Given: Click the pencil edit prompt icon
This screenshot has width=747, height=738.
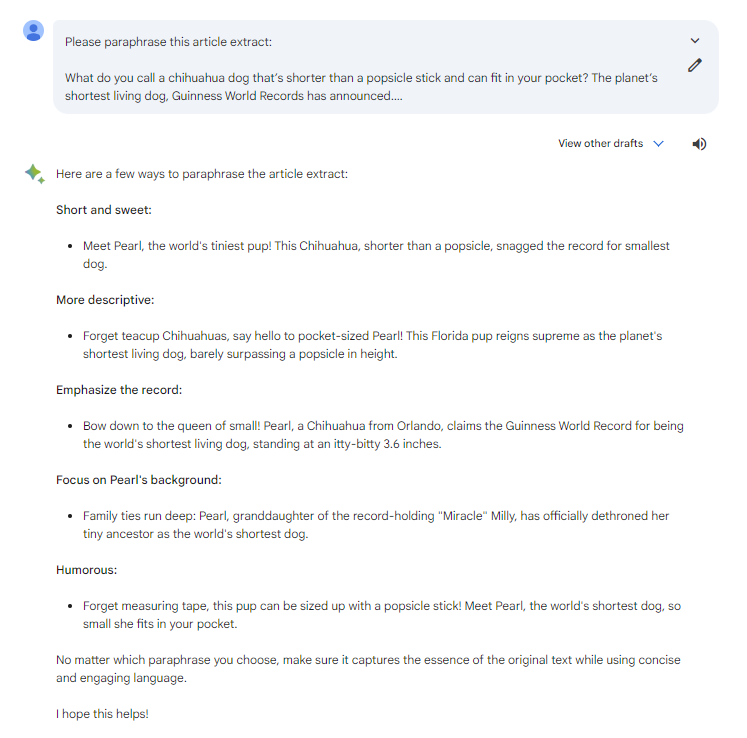Looking at the screenshot, I should pyautogui.click(x=695, y=65).
